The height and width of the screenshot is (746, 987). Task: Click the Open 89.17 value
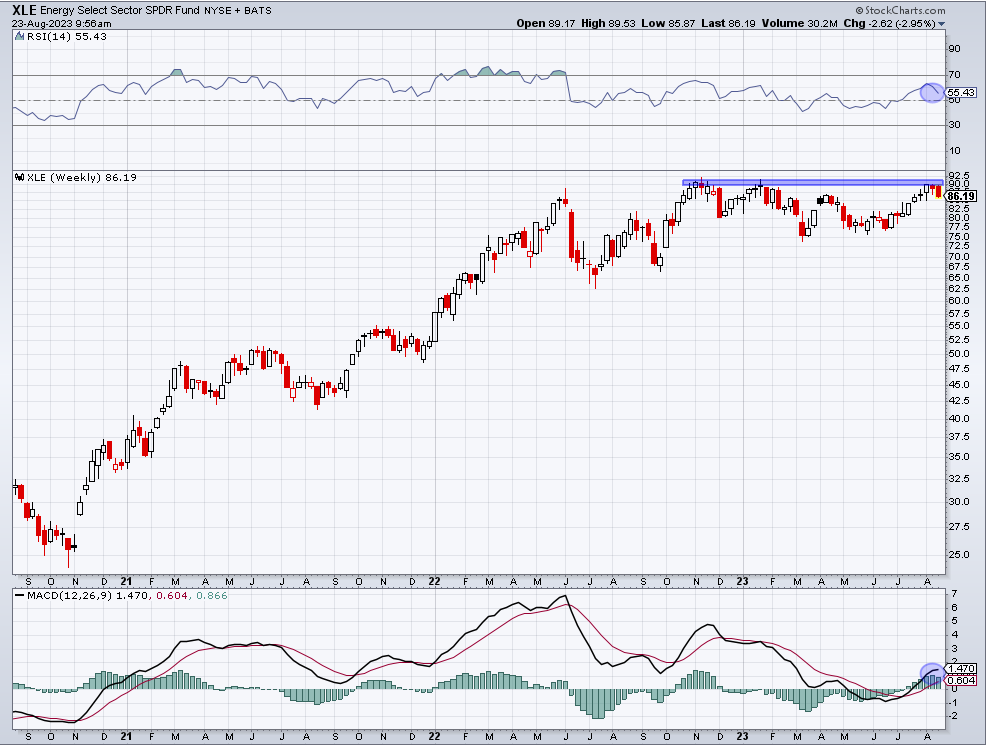click(x=546, y=23)
